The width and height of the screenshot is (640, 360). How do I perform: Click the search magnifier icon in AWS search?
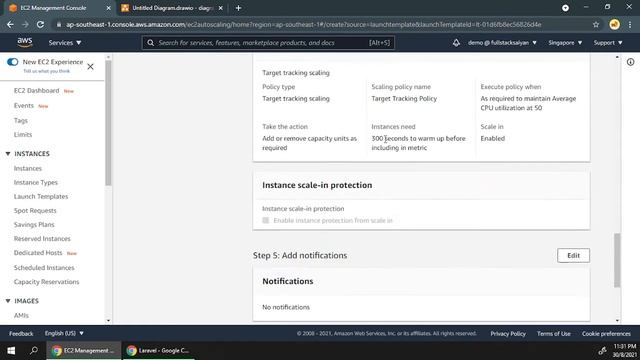[x=151, y=42]
